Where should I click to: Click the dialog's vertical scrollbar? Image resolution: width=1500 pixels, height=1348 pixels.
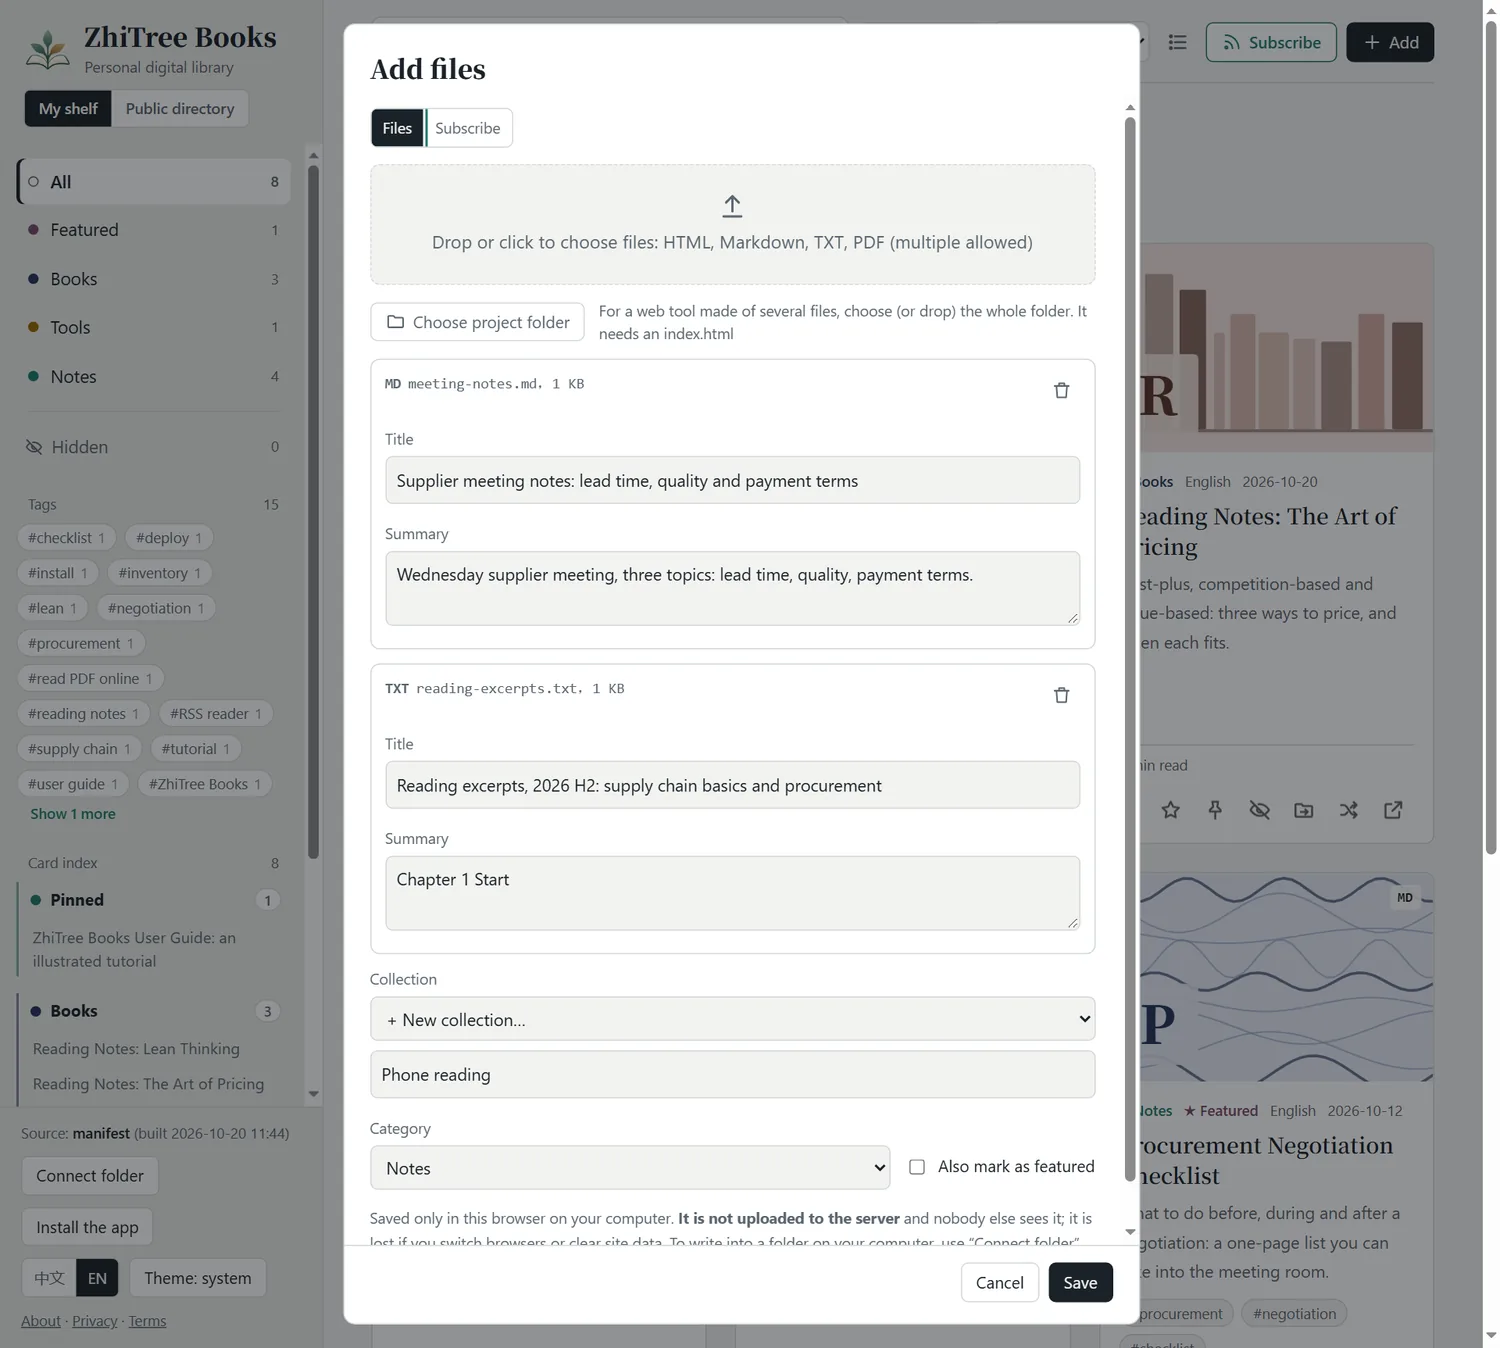pos(1130,650)
